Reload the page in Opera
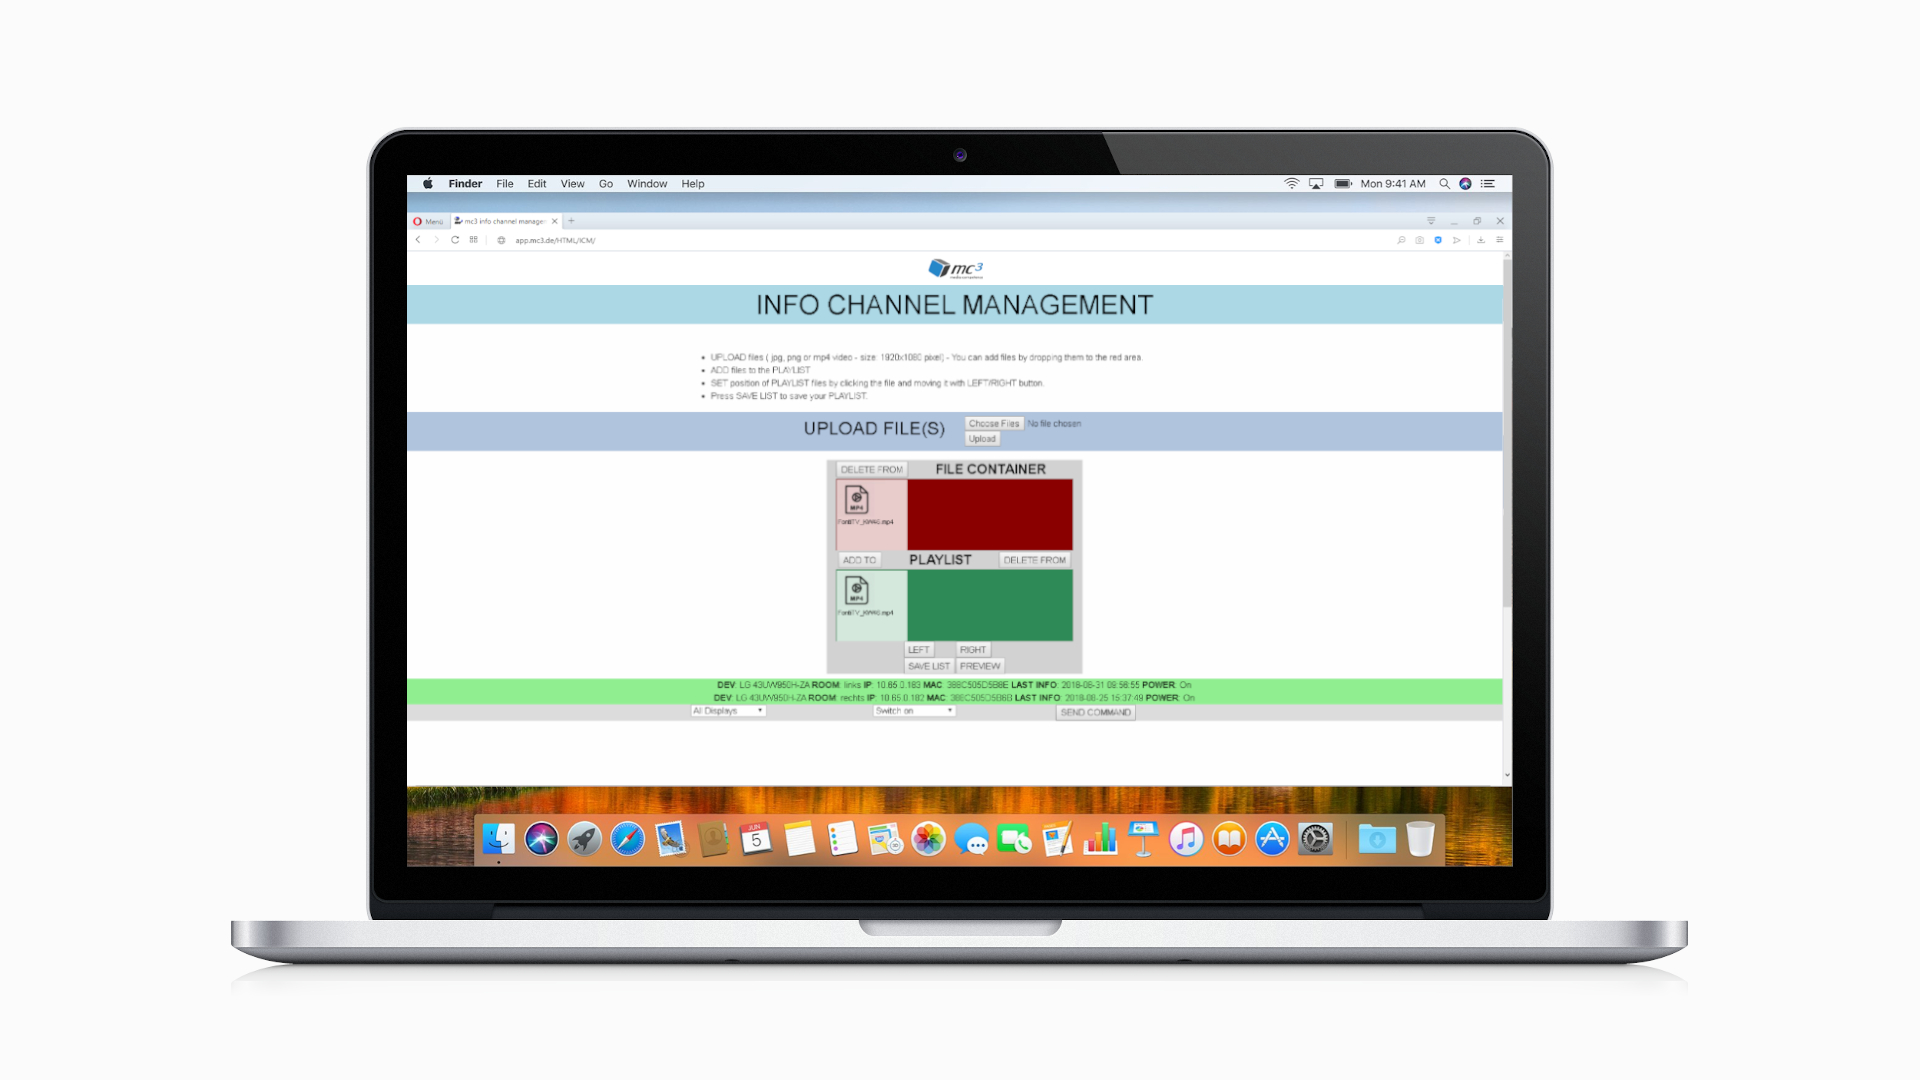Screen dimensions: 1920x1080 [x=455, y=240]
